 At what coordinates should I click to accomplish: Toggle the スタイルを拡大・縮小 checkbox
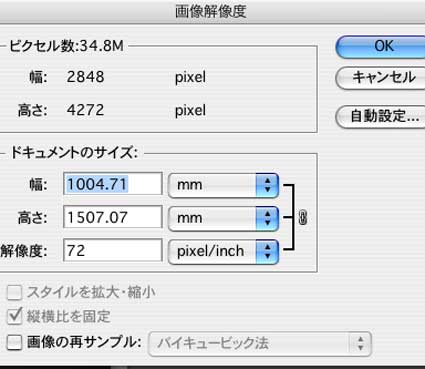coord(14,293)
